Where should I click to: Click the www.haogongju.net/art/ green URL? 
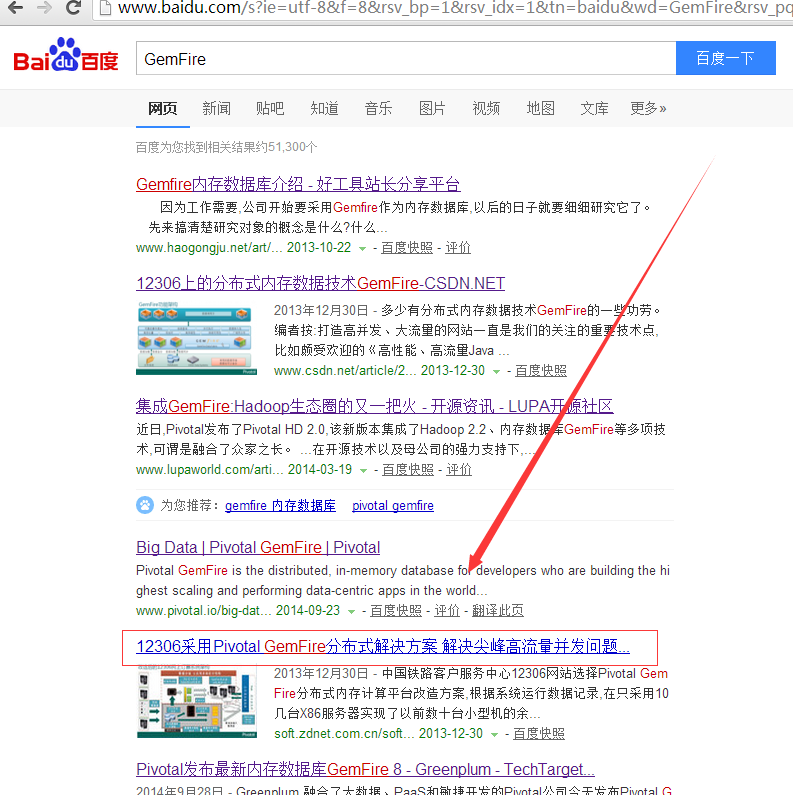[209, 248]
